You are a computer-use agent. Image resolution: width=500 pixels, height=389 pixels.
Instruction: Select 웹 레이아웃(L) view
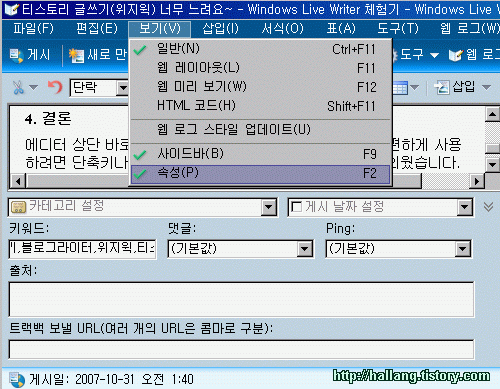coord(260,68)
